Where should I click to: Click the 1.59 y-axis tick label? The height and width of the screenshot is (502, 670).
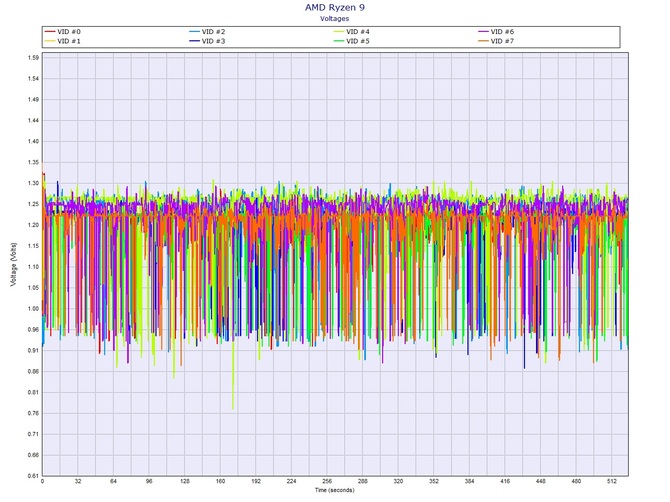click(x=34, y=58)
